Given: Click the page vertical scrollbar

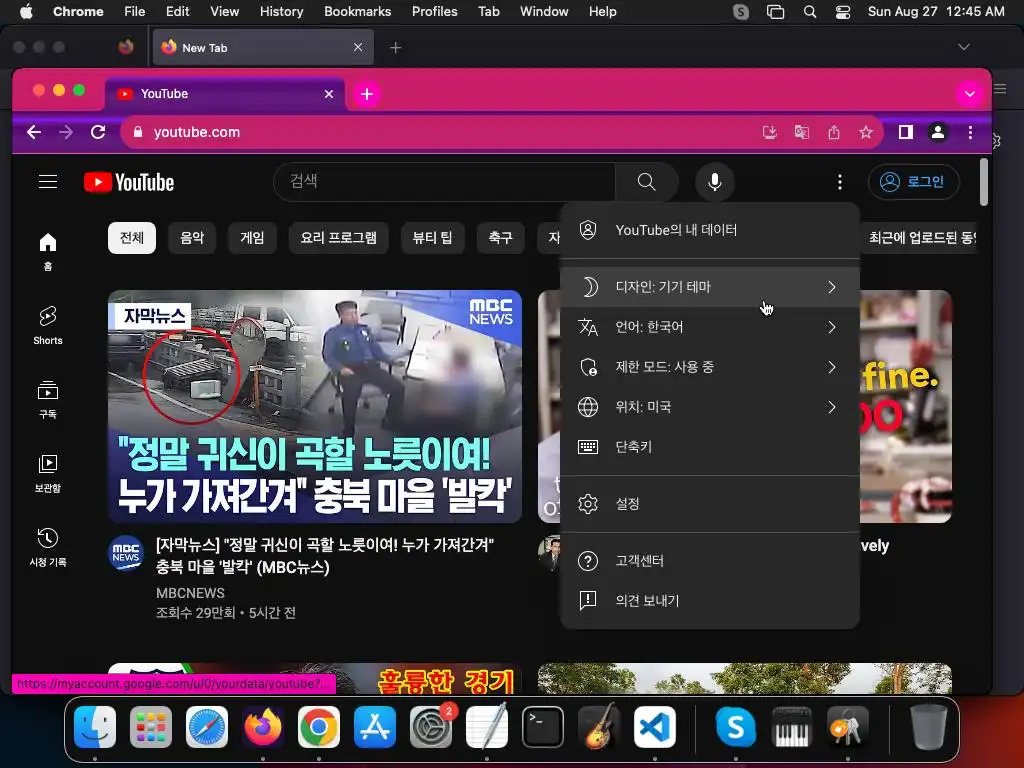Looking at the screenshot, I should [x=984, y=183].
